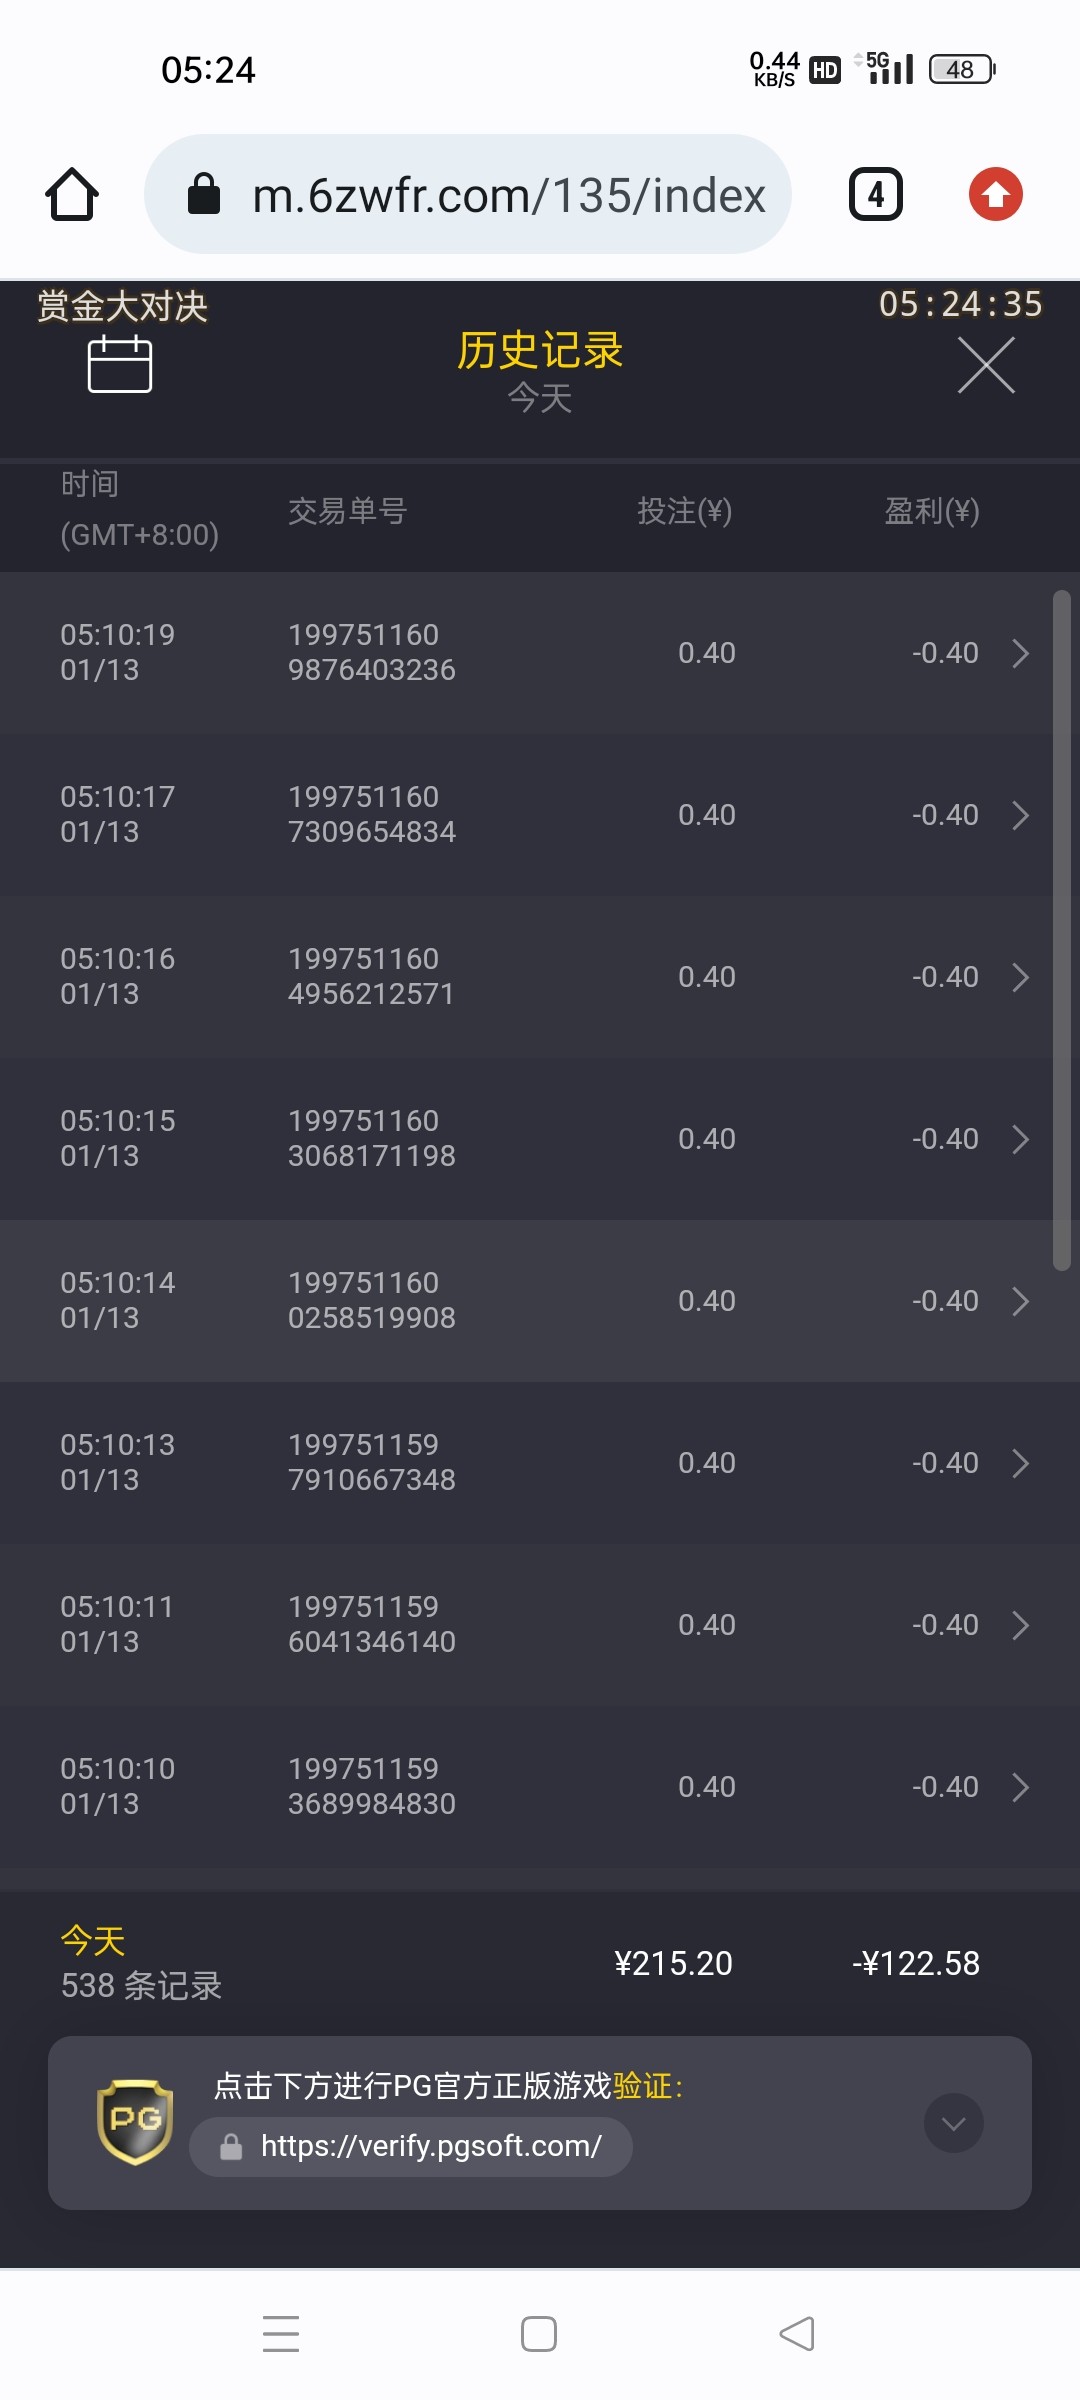Open the browser tabs counter showing 4
1080x2400 pixels.
pos(876,194)
